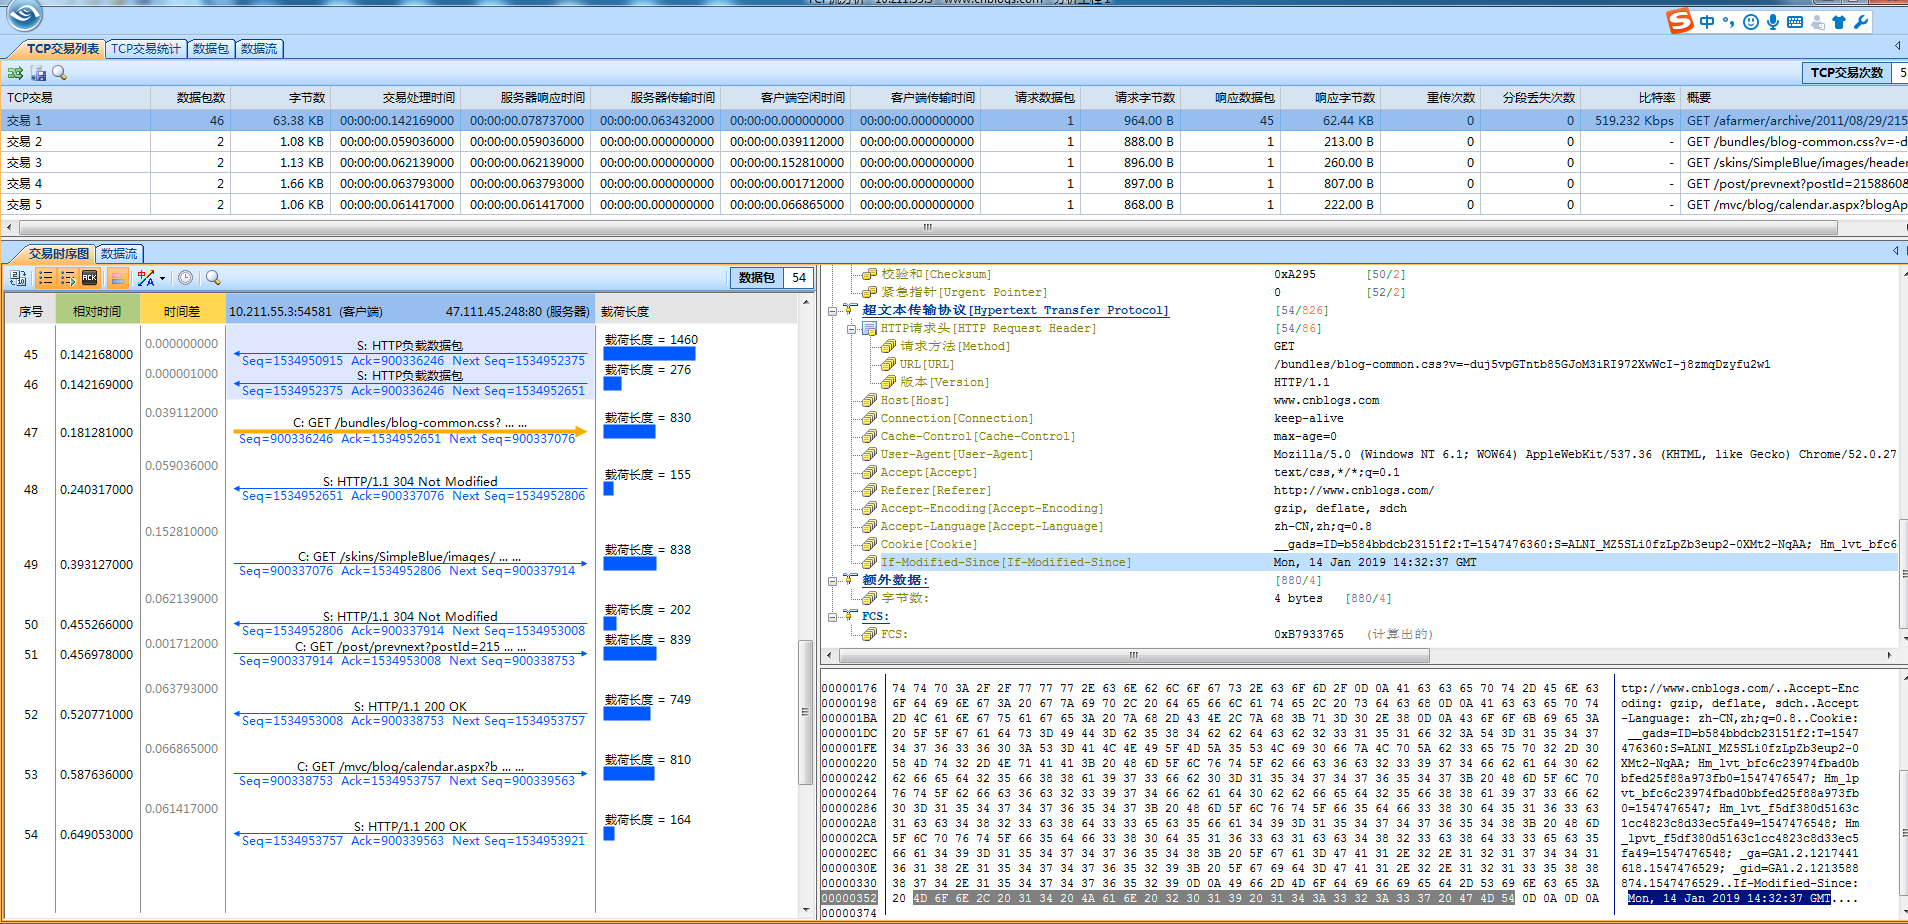Image resolution: width=1908 pixels, height=924 pixels.
Task: Click the microphone voice input icon
Action: pos(1773,22)
